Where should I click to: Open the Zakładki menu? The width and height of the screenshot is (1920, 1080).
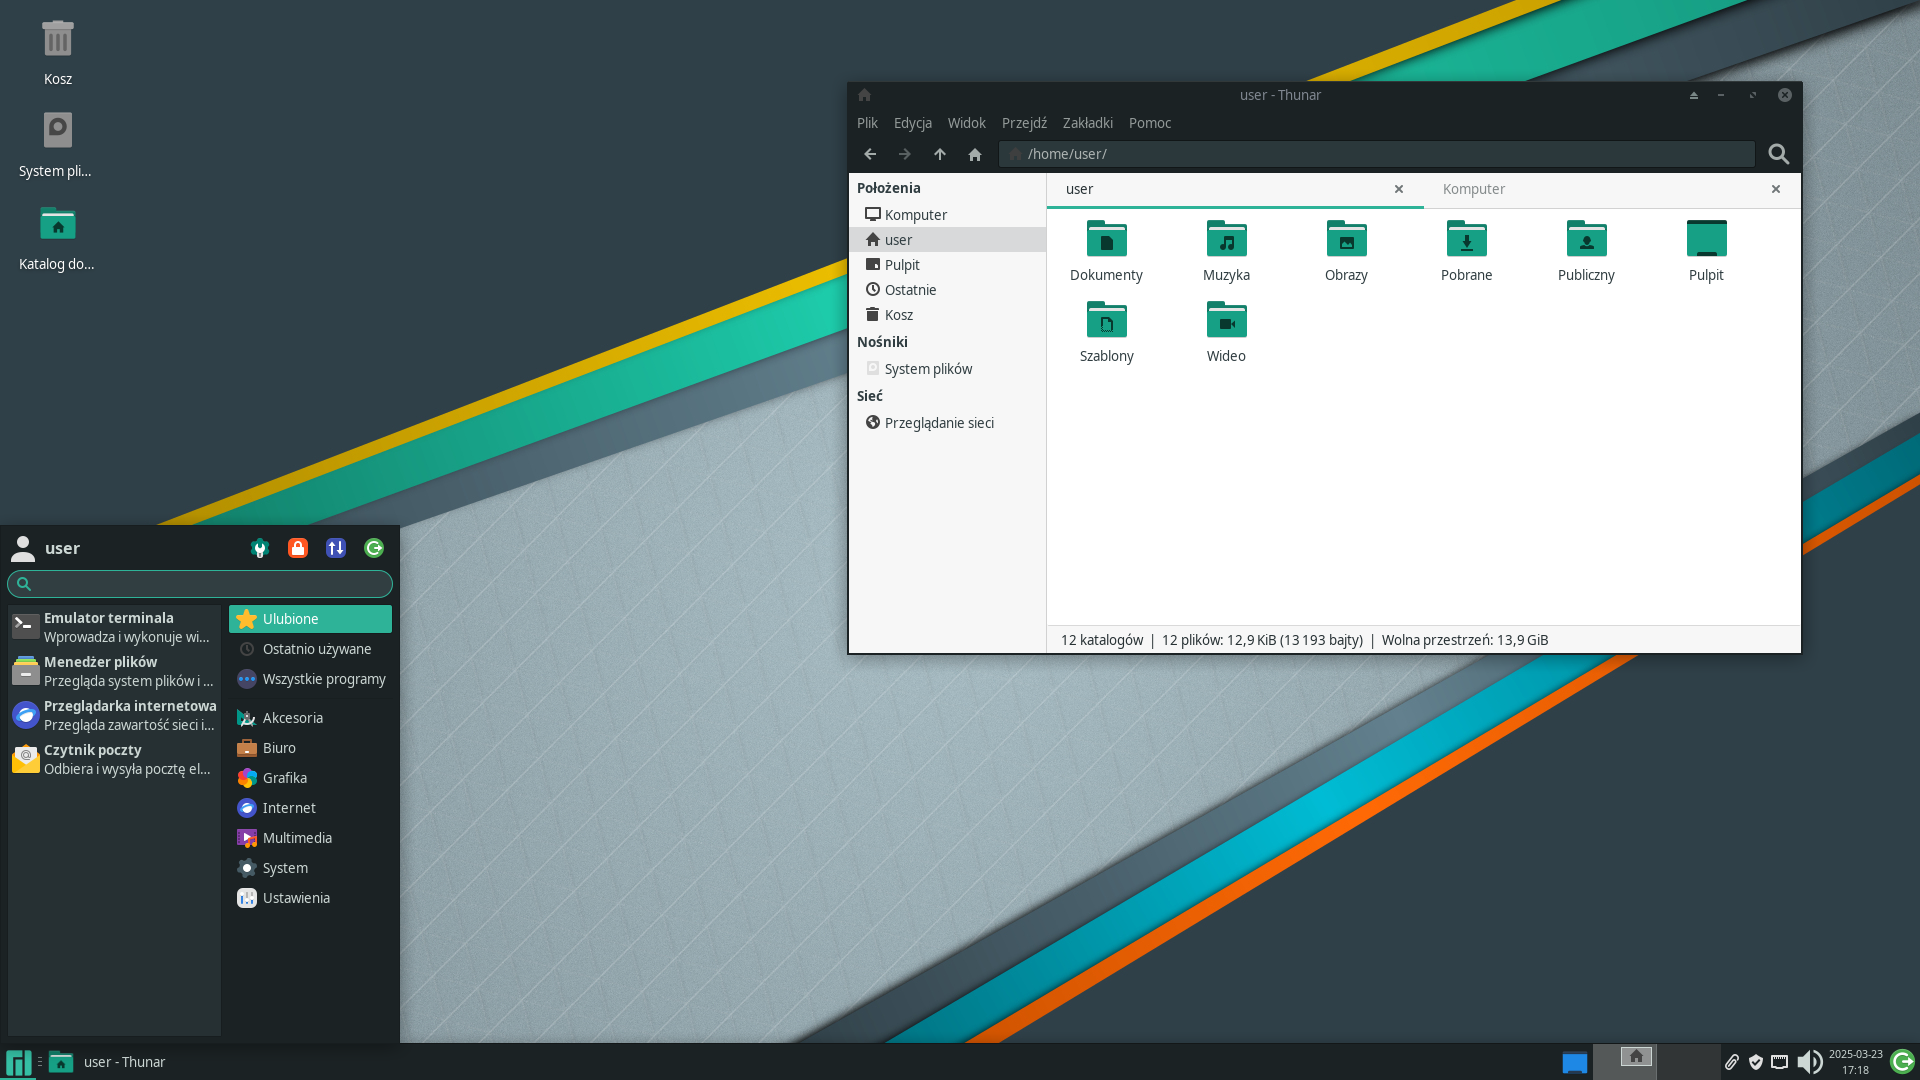1087,123
